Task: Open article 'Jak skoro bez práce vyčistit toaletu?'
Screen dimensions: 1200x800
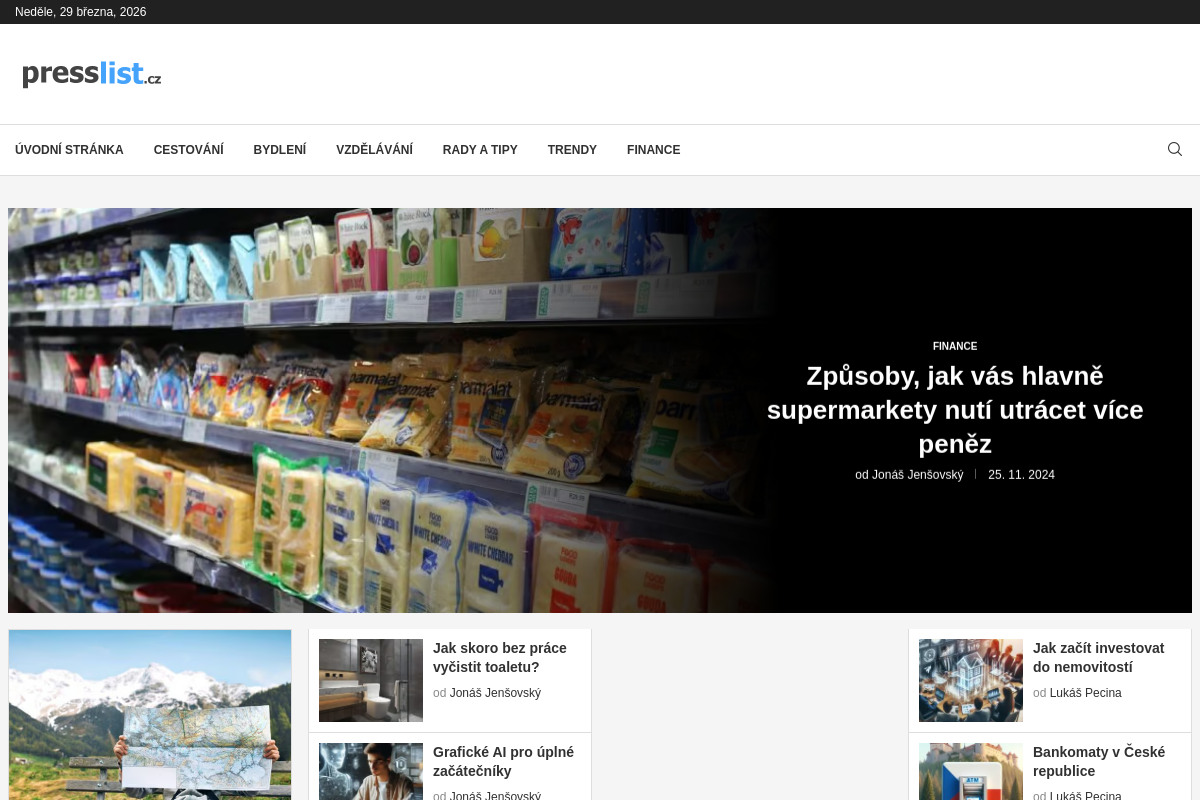Action: tap(500, 657)
